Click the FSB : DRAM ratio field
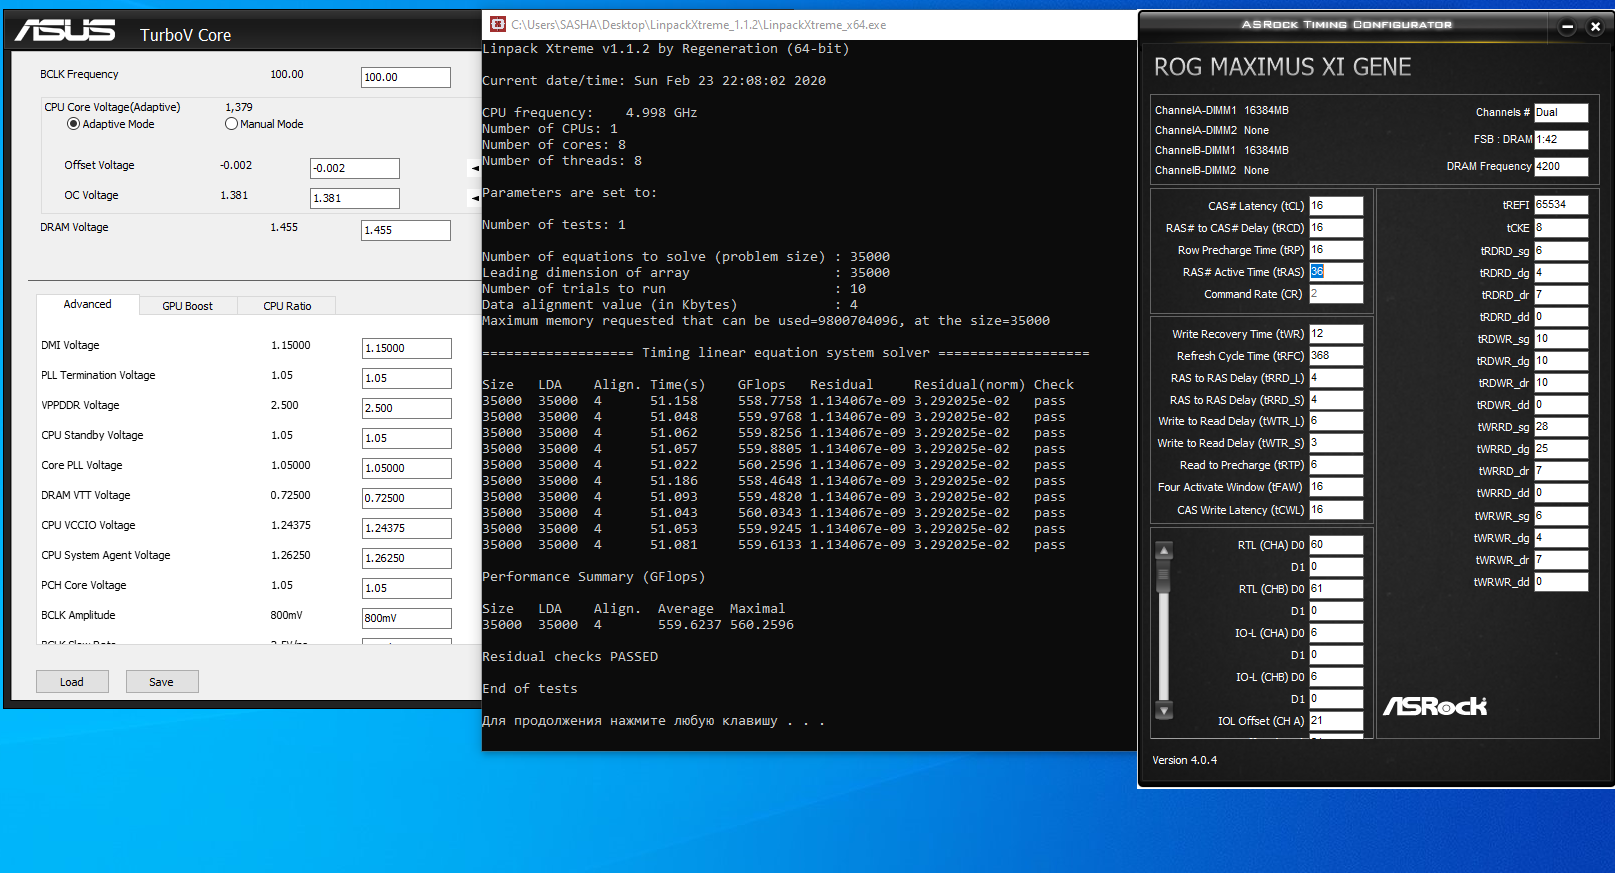Image resolution: width=1615 pixels, height=873 pixels. click(x=1561, y=140)
